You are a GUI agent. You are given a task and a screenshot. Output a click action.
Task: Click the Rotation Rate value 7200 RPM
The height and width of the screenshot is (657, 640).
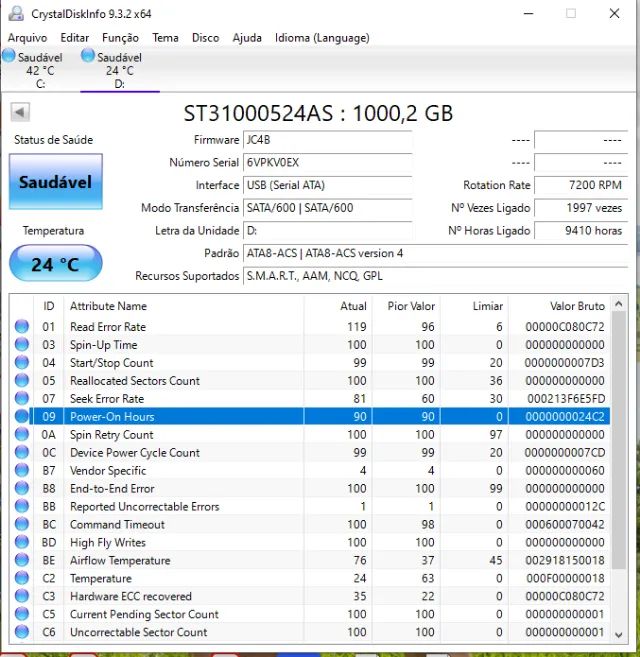pos(581,185)
